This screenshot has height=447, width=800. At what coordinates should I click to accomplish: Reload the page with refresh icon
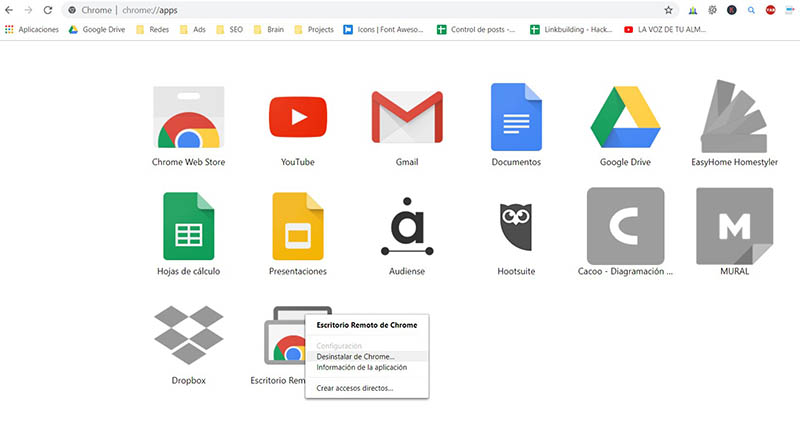point(47,10)
